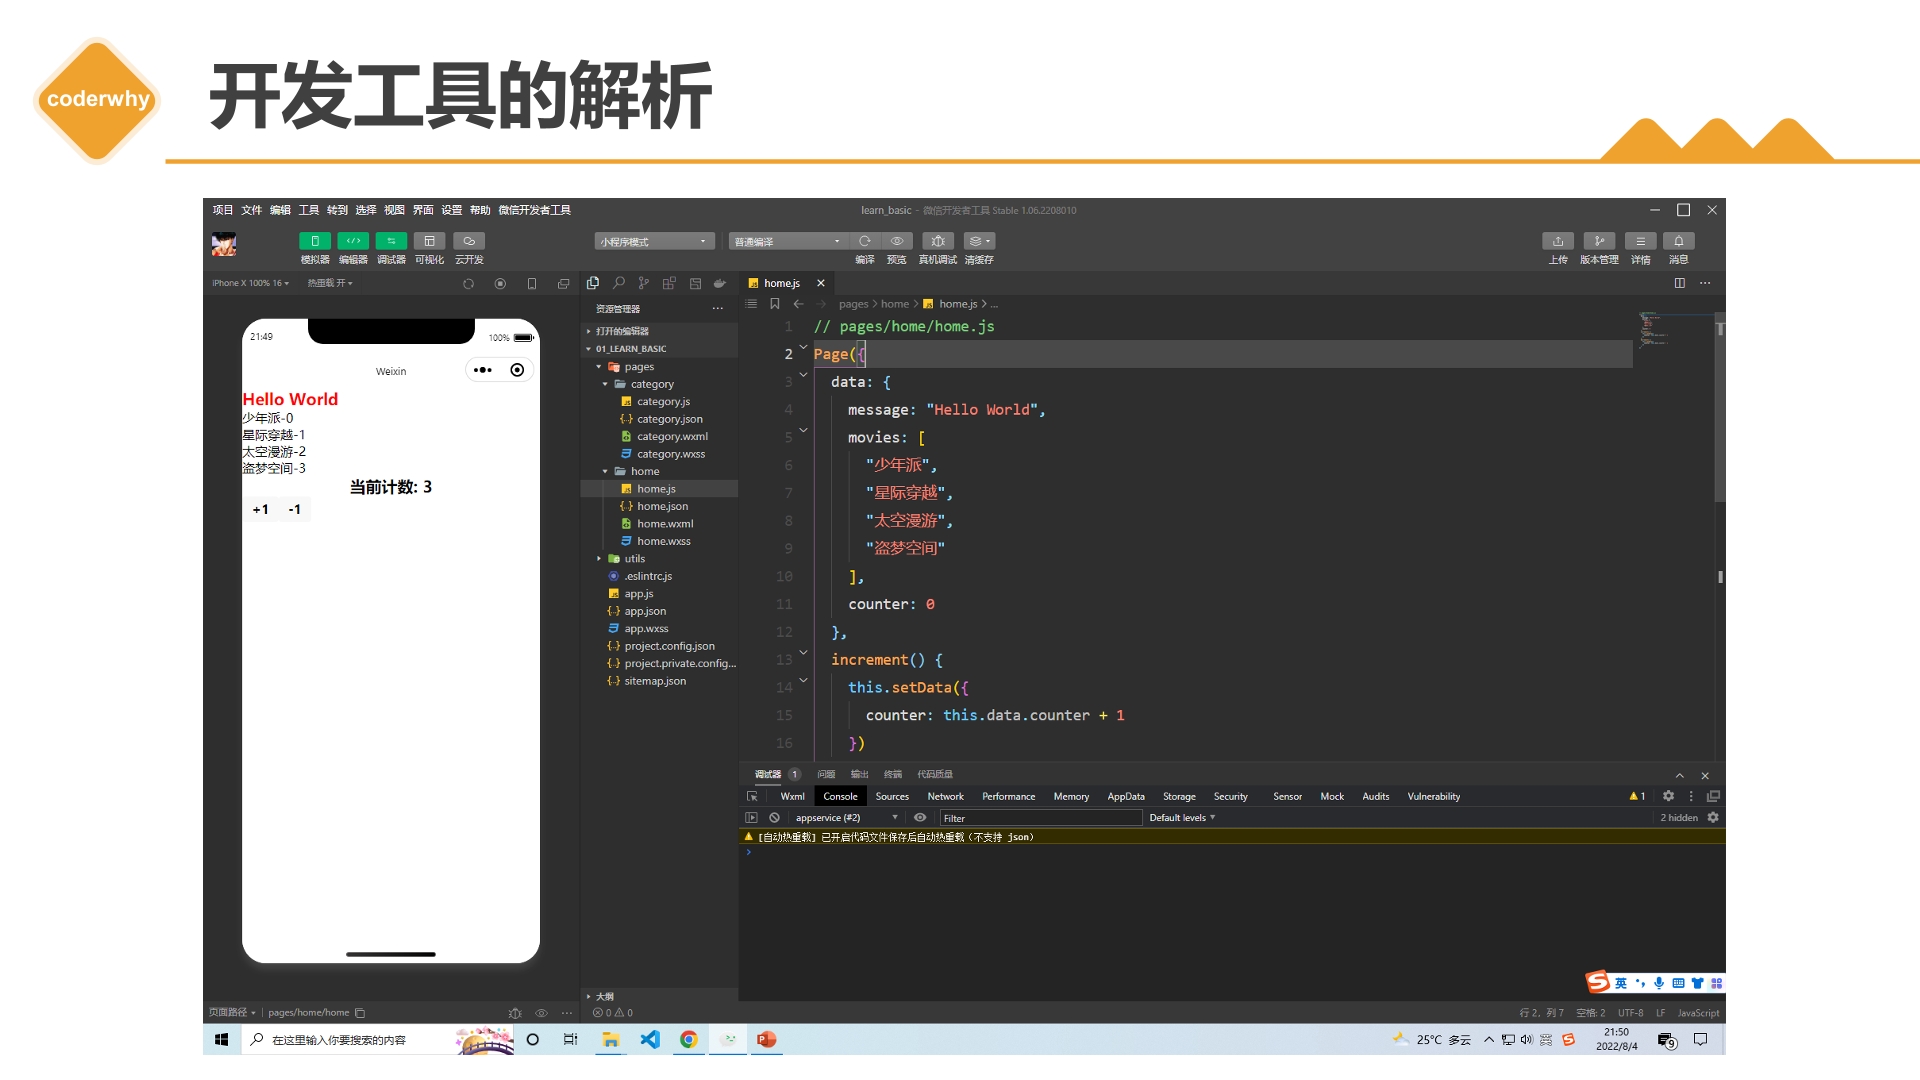Open the 详情 details panel
1920x1080 pixels.
point(1640,241)
